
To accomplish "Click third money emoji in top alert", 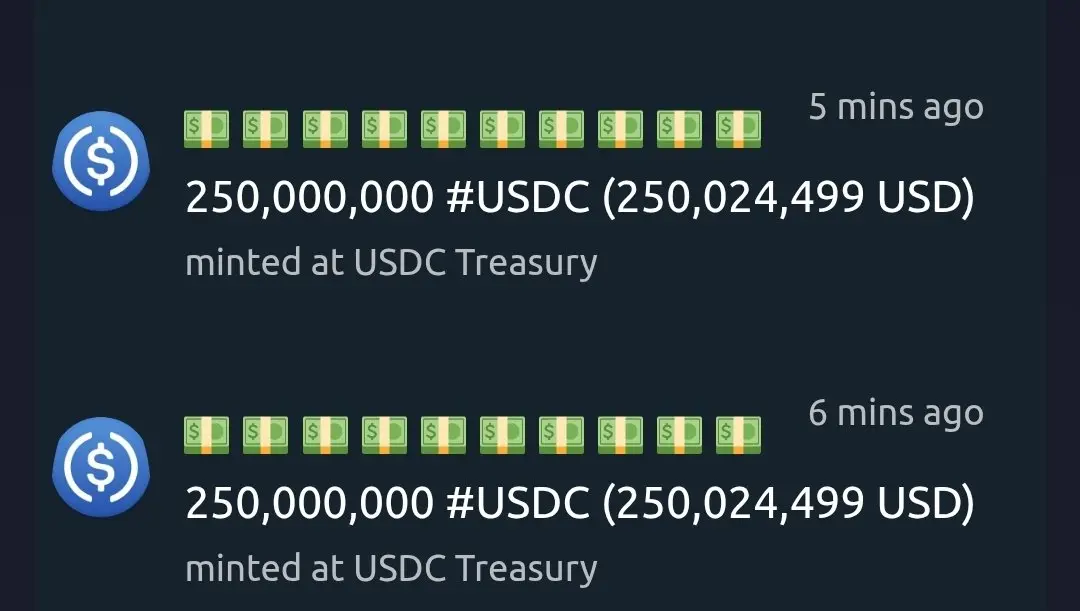I will tap(325, 129).
